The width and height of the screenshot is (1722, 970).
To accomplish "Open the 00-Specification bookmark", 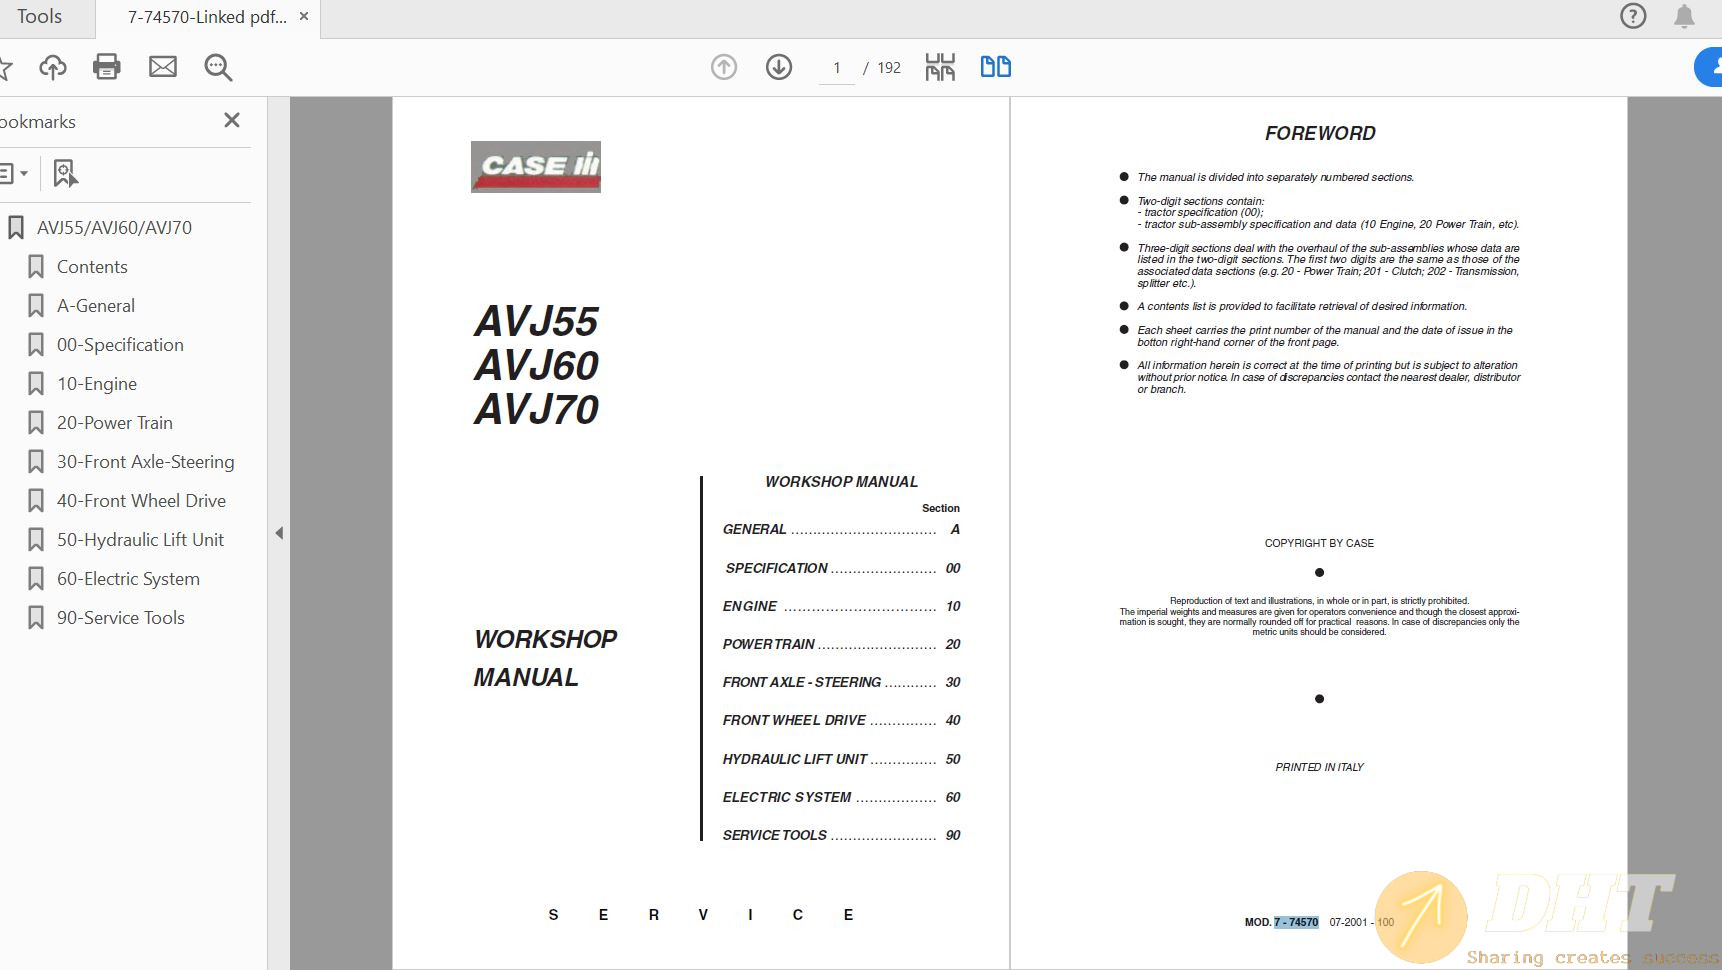I will (120, 345).
